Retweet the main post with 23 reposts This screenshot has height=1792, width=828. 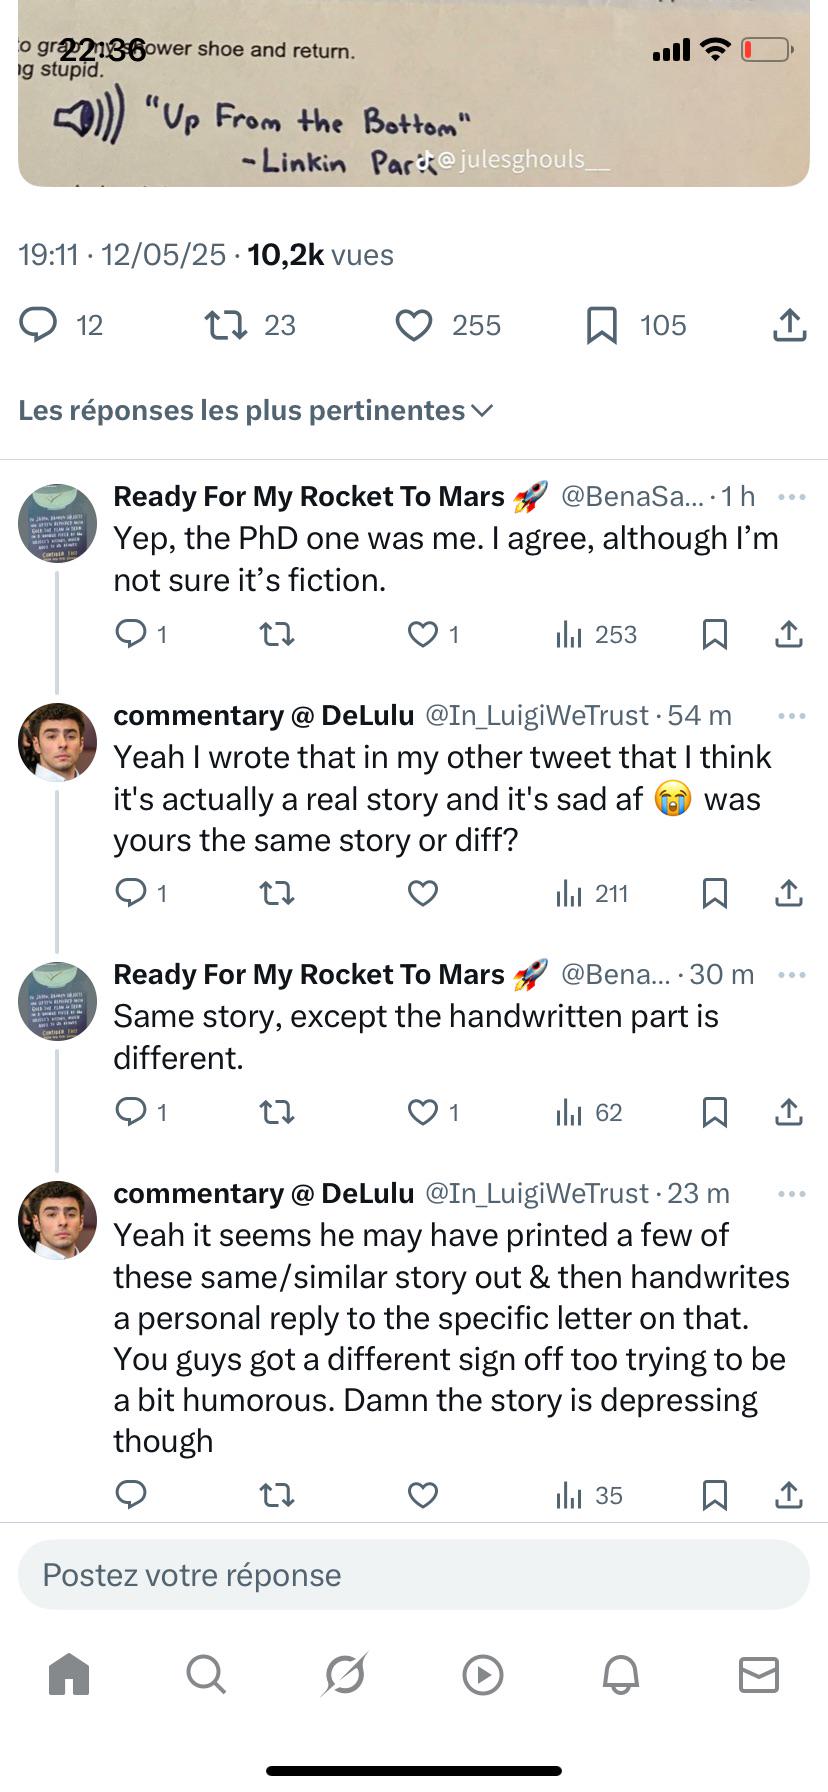(226, 325)
